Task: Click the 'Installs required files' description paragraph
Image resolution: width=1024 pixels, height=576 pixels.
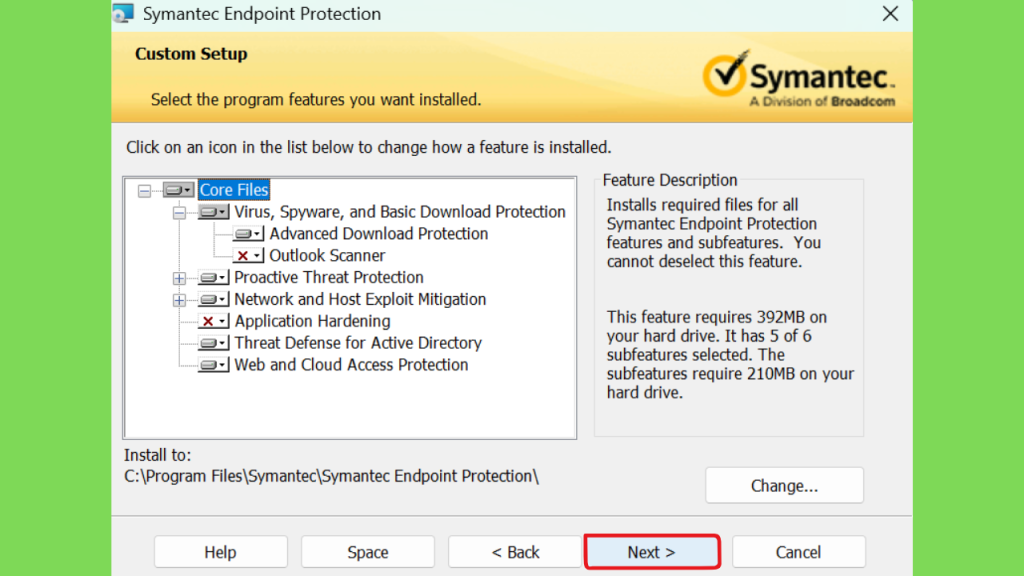Action: (x=714, y=233)
